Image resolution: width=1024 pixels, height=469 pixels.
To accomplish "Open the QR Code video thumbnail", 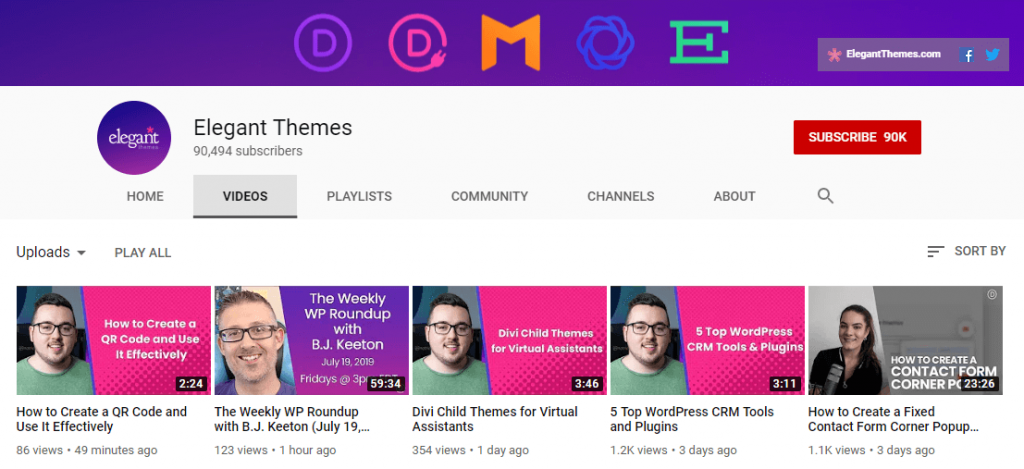I will [114, 340].
